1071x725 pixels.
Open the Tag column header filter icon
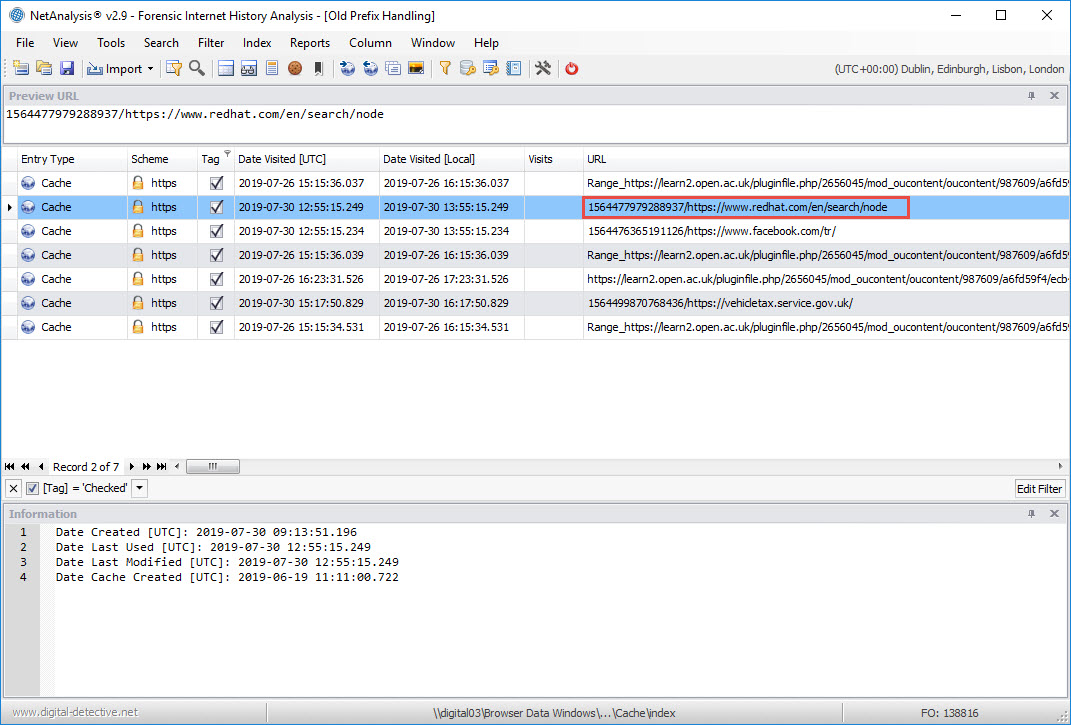tap(227, 154)
